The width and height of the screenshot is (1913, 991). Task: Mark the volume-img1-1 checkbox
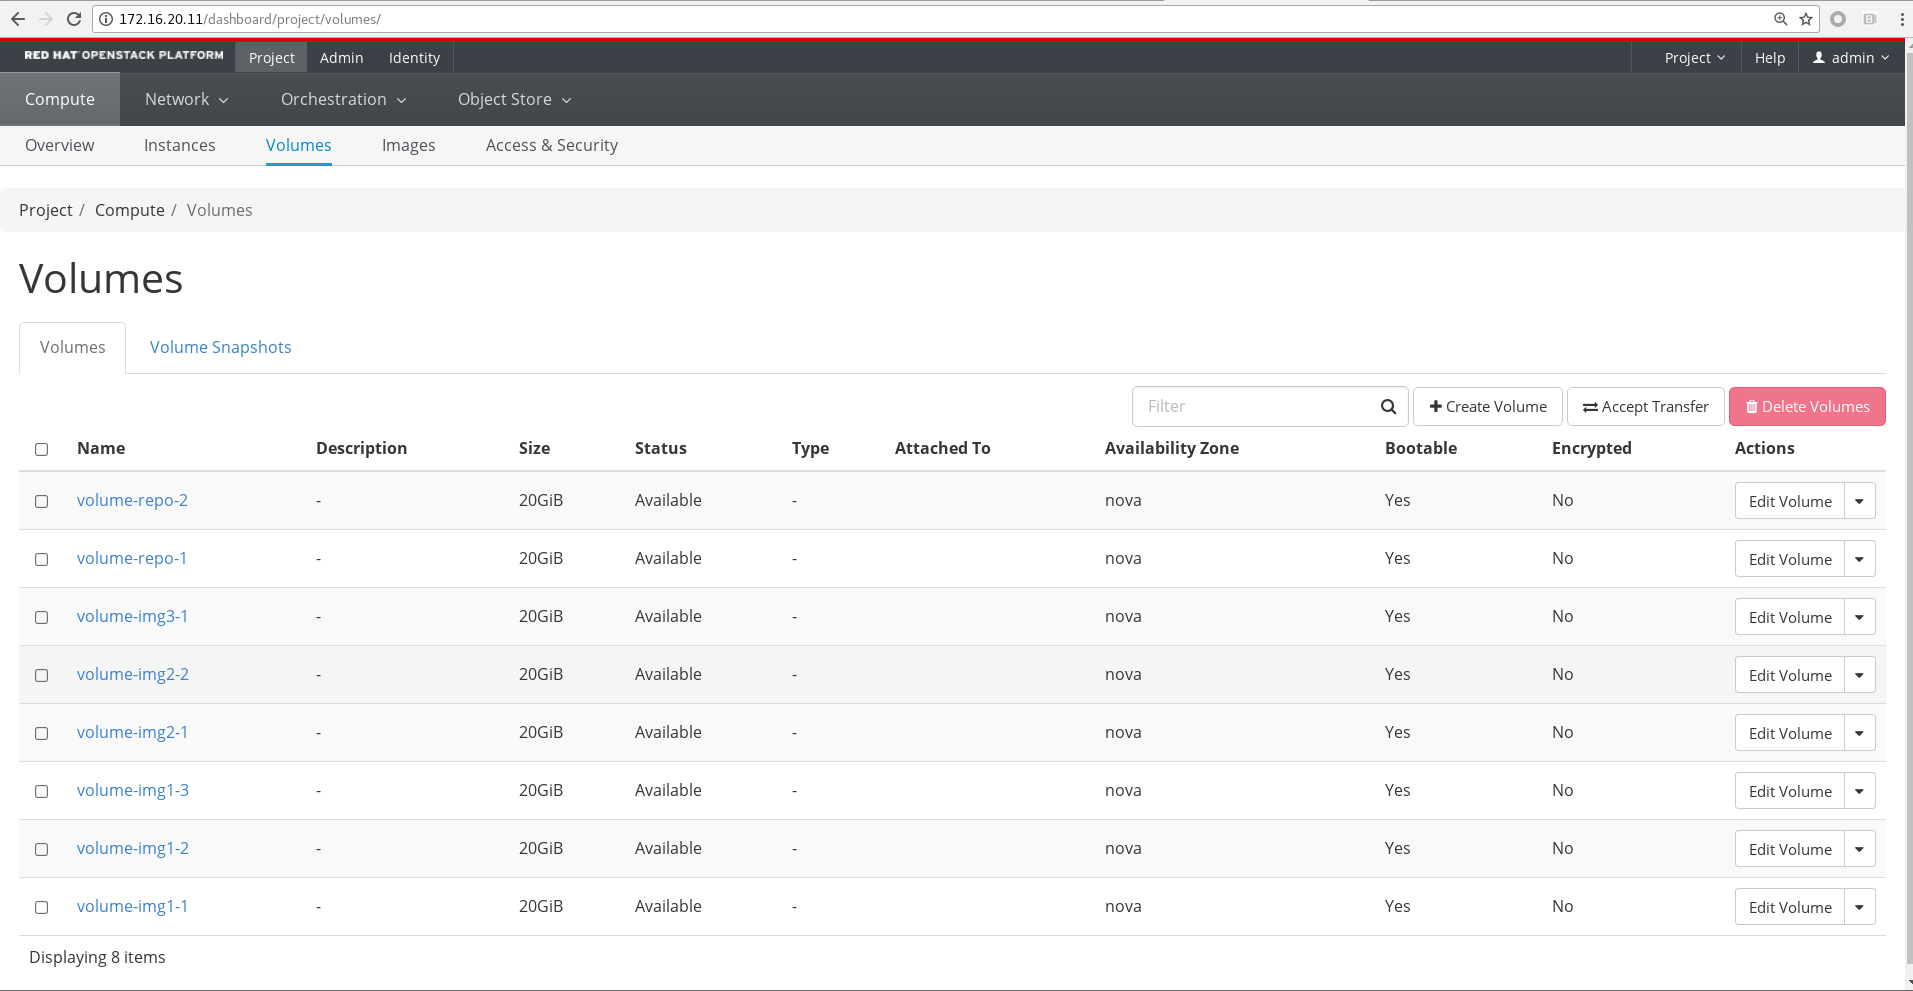pyautogui.click(x=42, y=907)
